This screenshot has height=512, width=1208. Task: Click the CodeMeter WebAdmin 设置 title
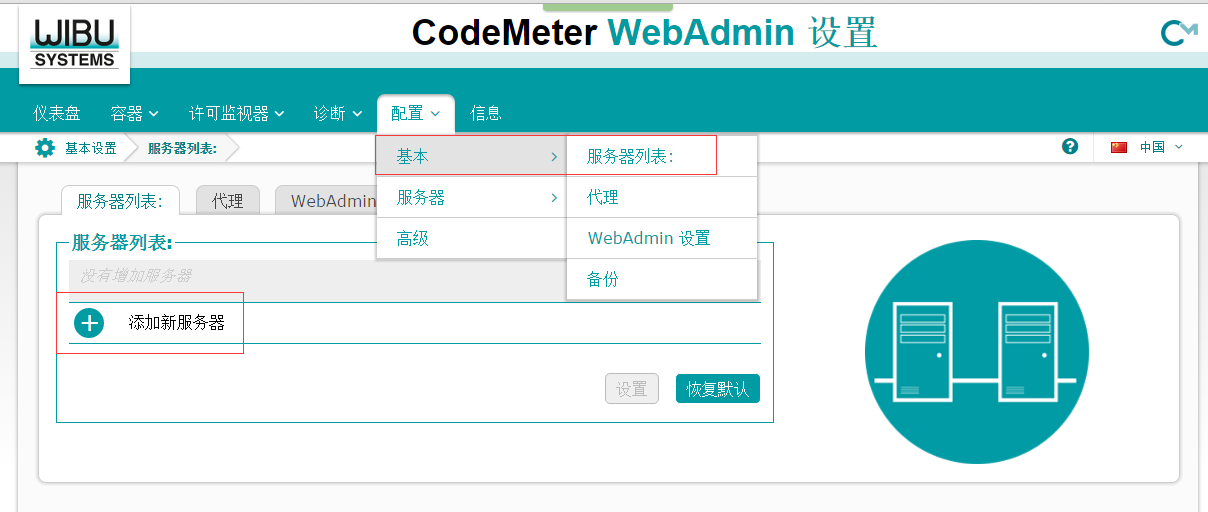click(x=644, y=33)
